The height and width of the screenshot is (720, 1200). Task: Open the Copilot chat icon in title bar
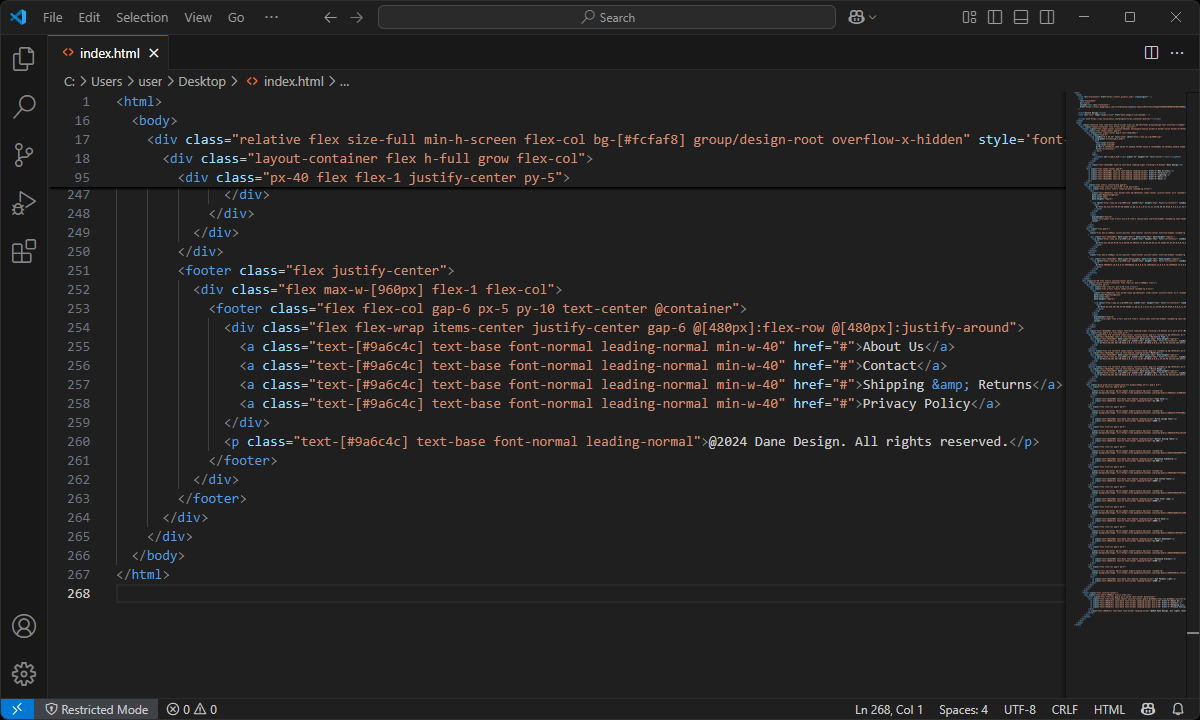pyautogui.click(x=856, y=17)
